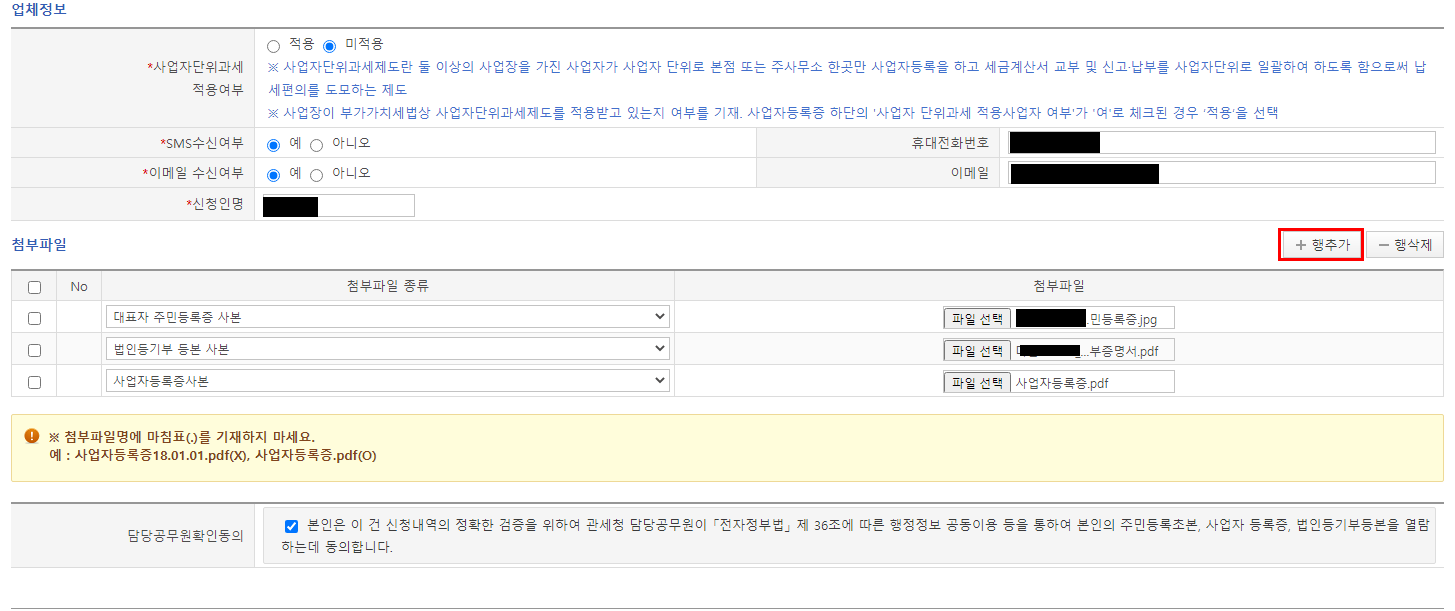Click the 행삭제 button
Screen dimensions: 1455x611
pos(1404,245)
